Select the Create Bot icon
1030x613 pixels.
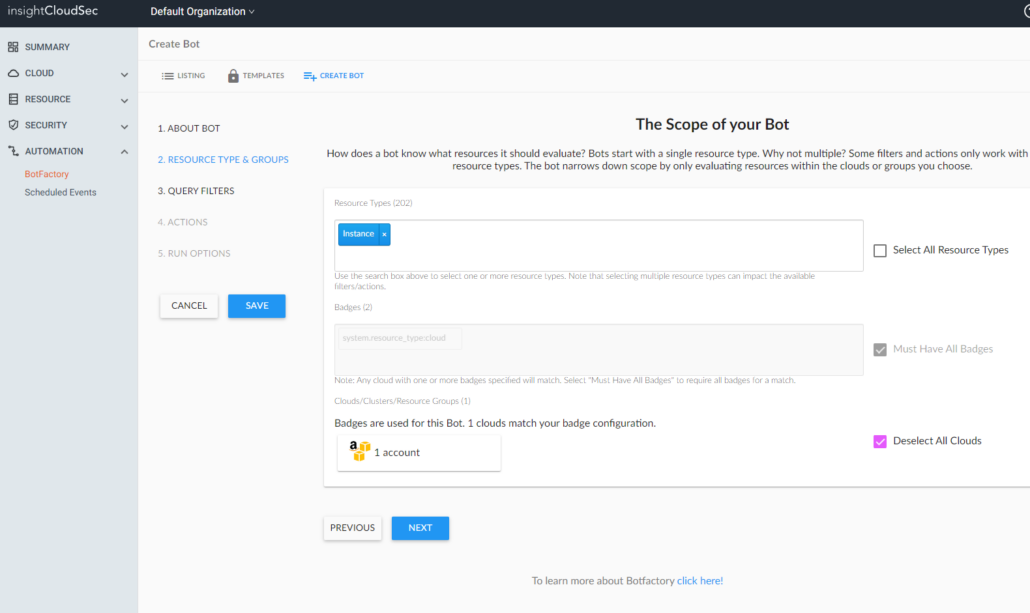(311, 74)
